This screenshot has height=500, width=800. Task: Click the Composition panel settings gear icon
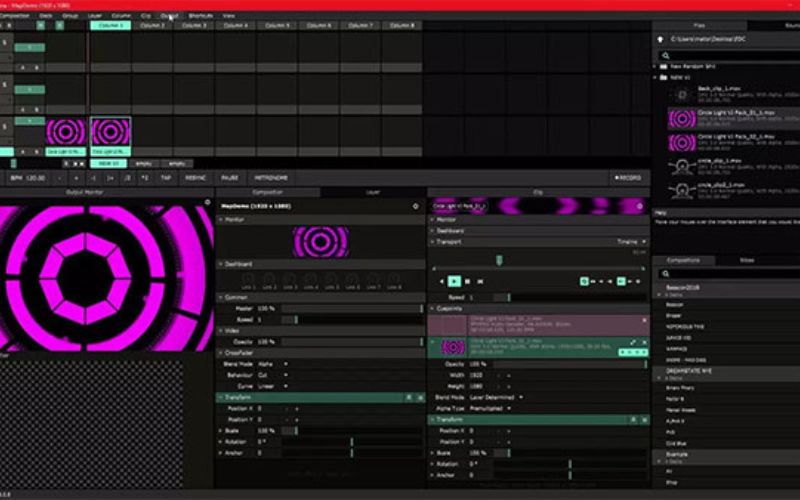tap(416, 205)
